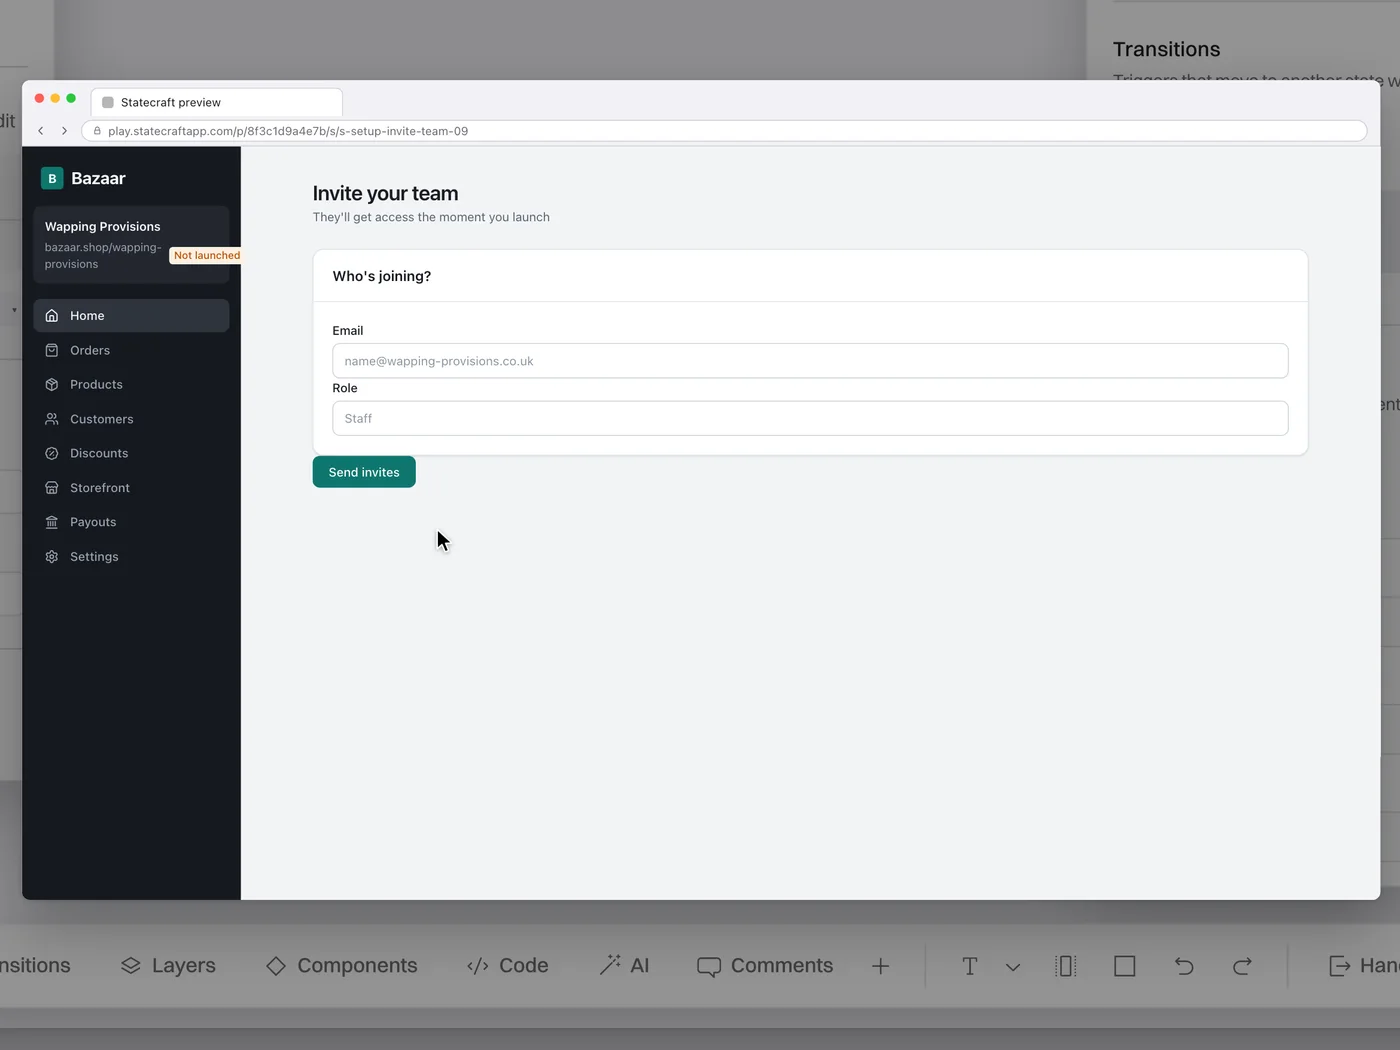Click the Wapping Provisions store card

tap(131, 245)
